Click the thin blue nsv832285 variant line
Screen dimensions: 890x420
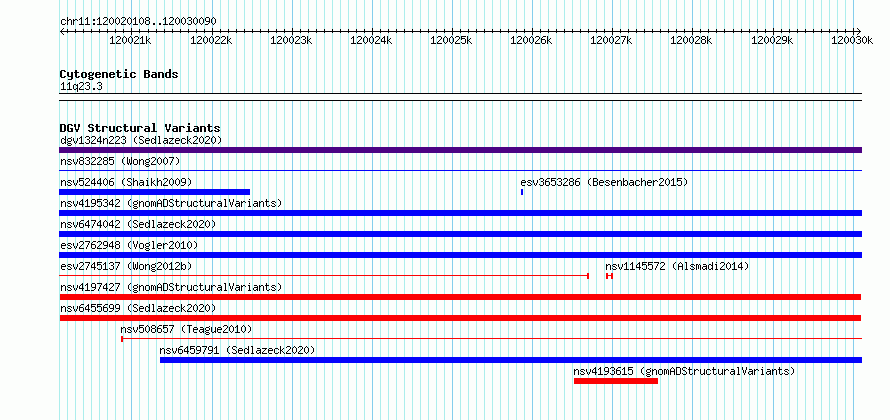coord(460,170)
